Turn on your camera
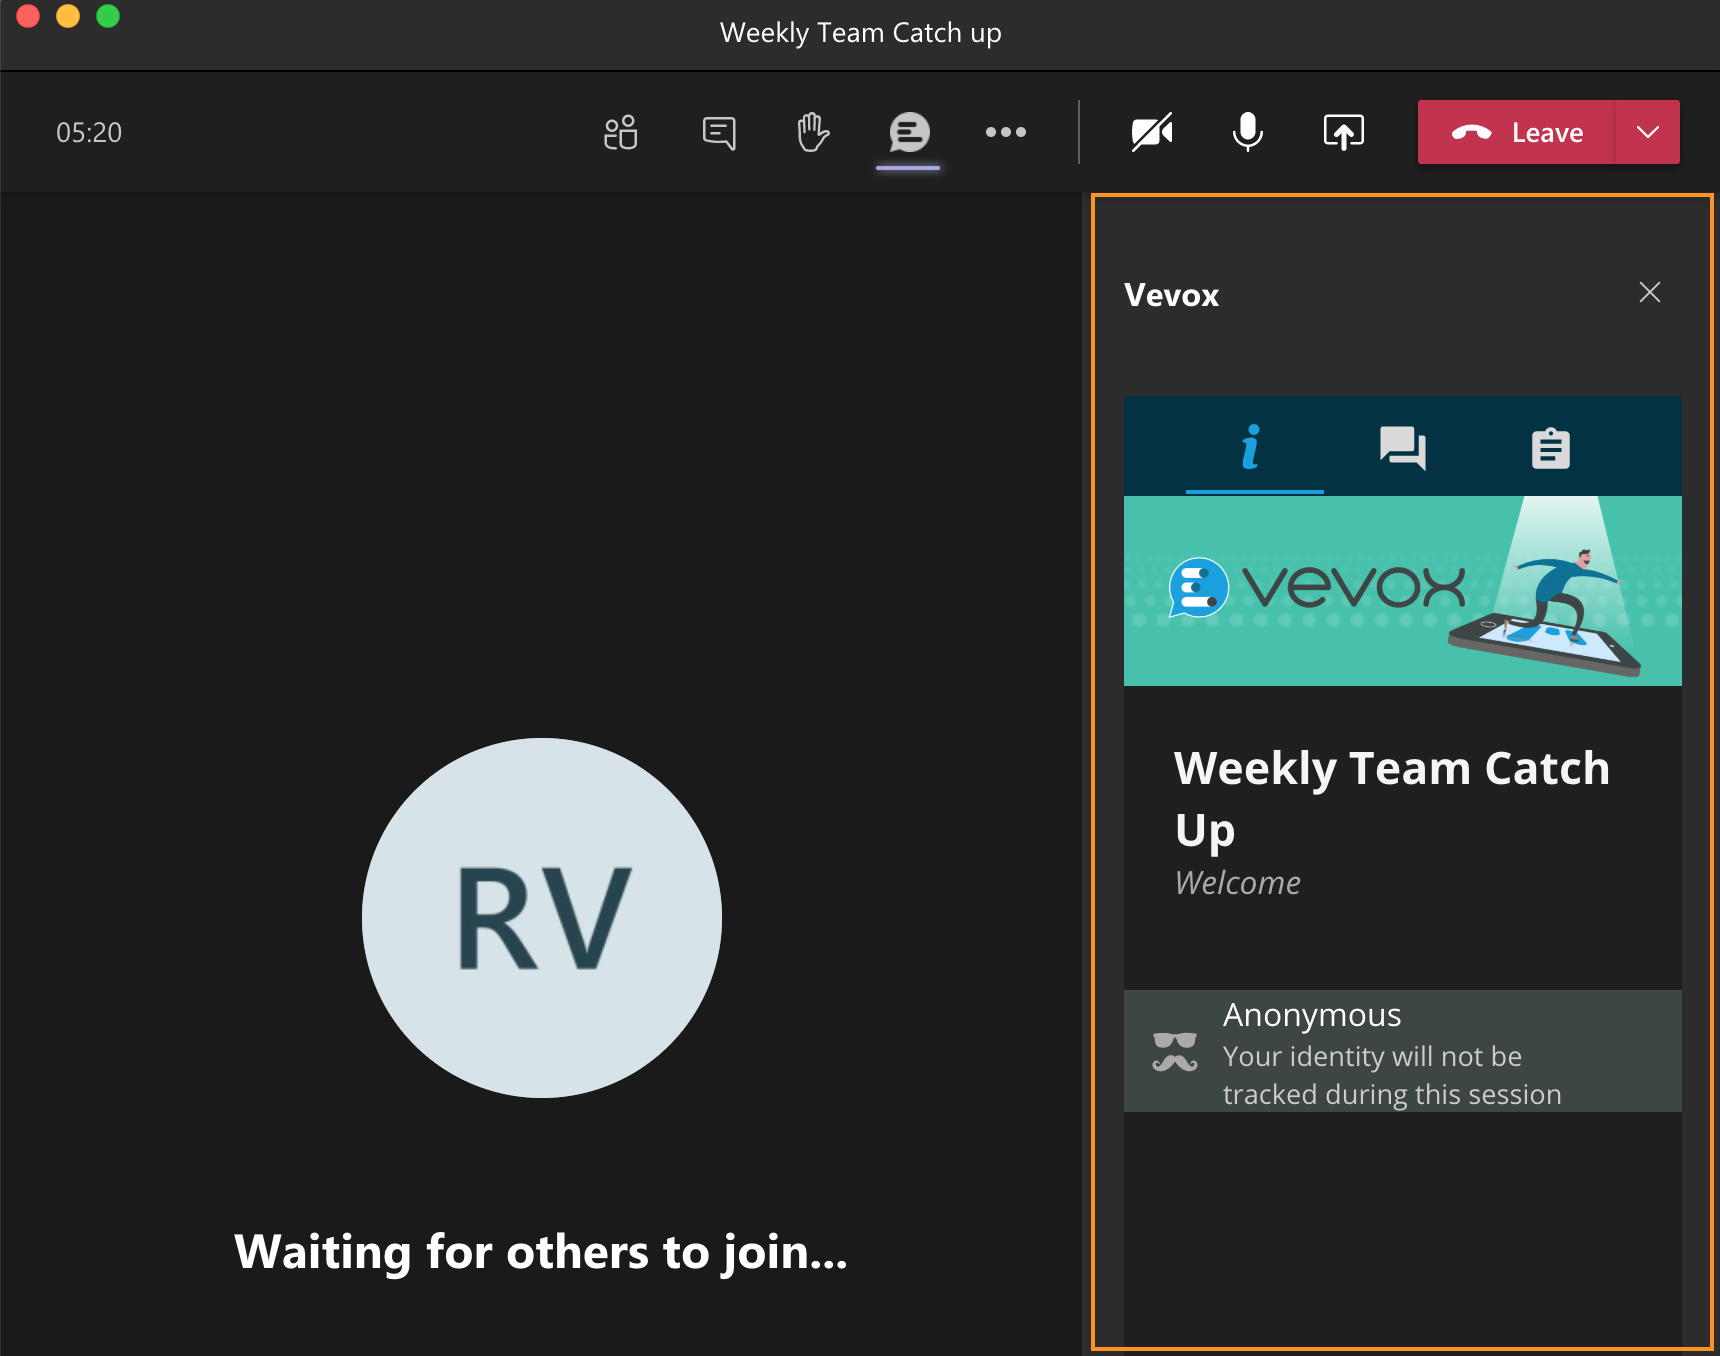The width and height of the screenshot is (1720, 1356). [1152, 132]
